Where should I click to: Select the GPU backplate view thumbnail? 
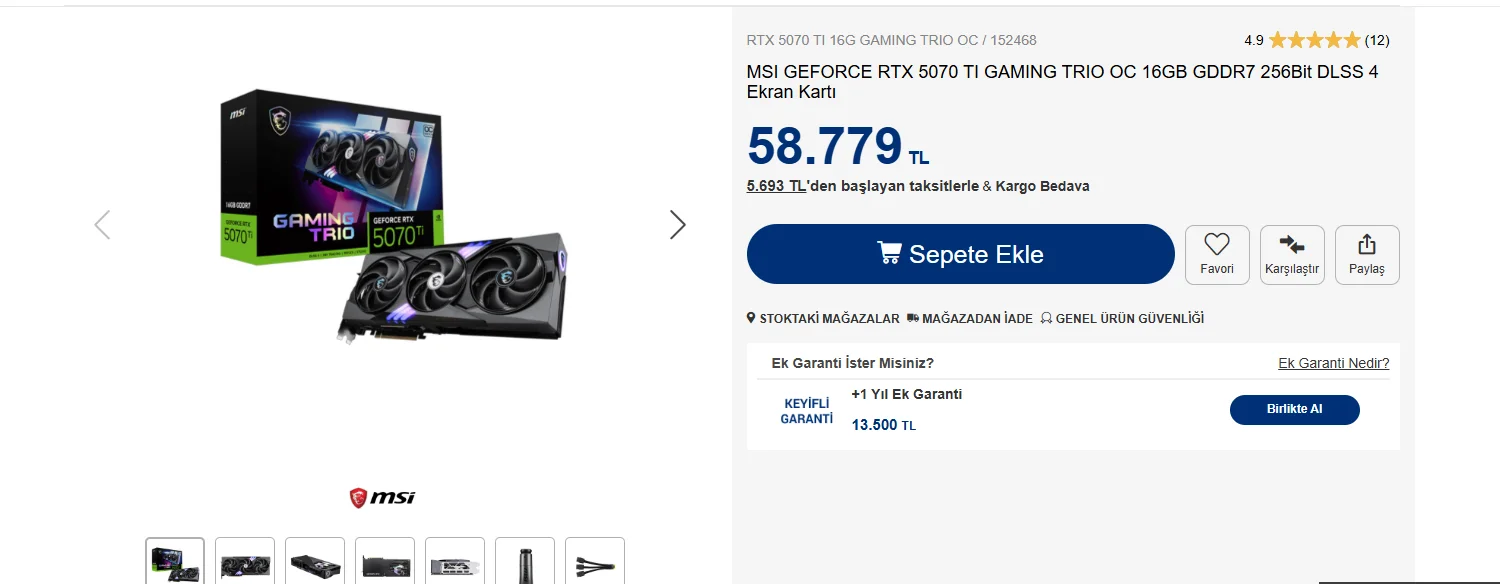coord(385,562)
